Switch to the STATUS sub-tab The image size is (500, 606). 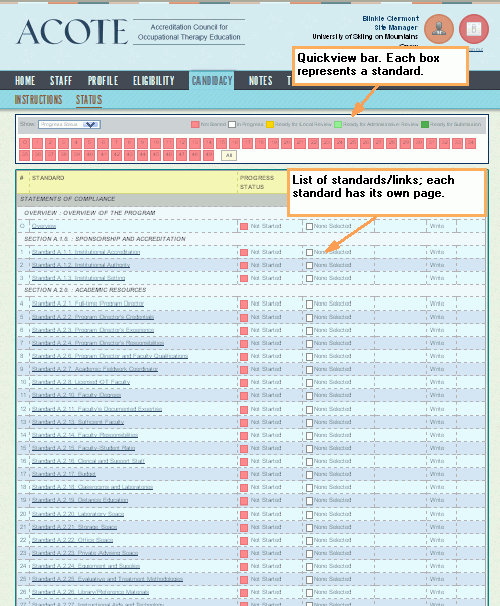(x=89, y=100)
